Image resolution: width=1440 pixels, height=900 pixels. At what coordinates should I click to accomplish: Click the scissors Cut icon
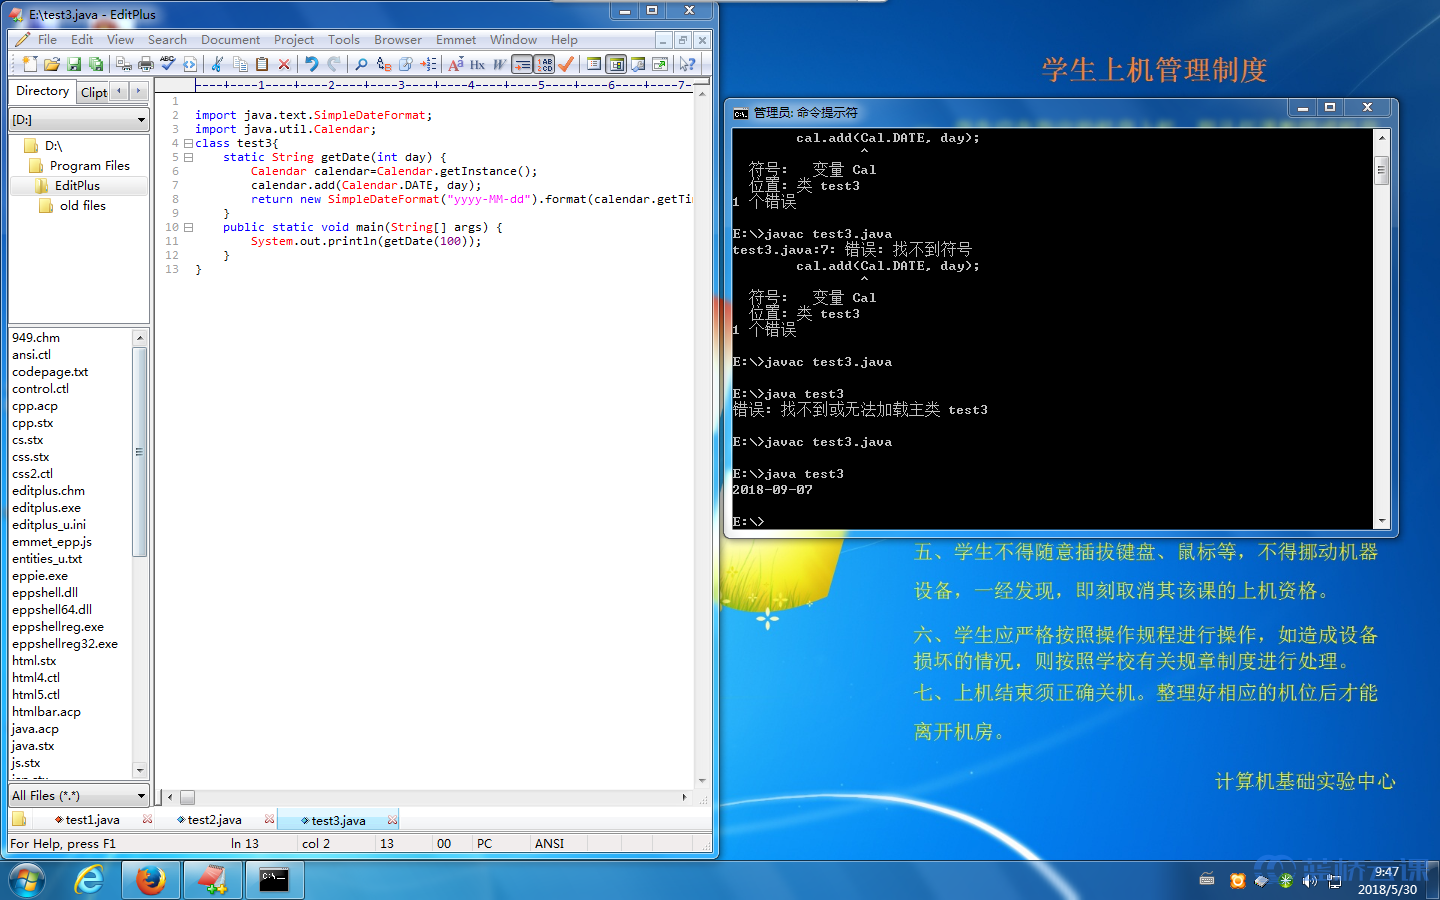coord(217,64)
